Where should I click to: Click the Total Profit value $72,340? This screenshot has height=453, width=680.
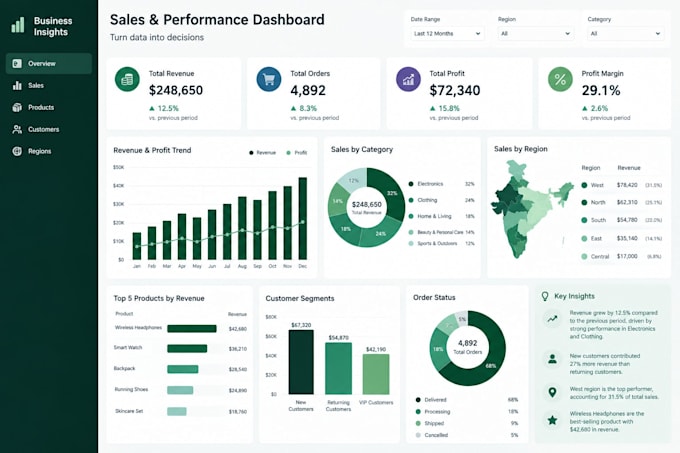(x=454, y=91)
